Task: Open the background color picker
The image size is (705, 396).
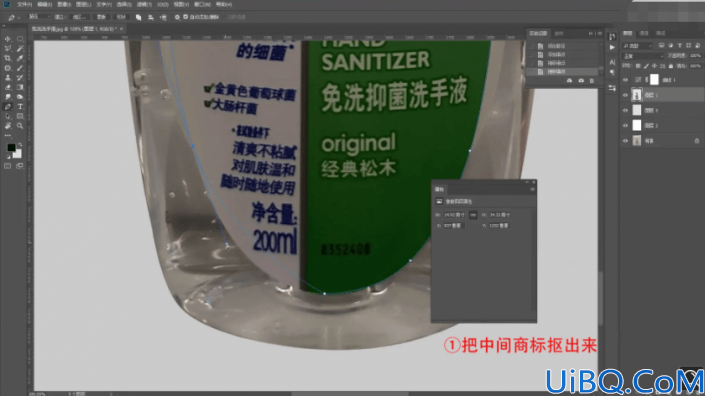Action: [x=17, y=154]
